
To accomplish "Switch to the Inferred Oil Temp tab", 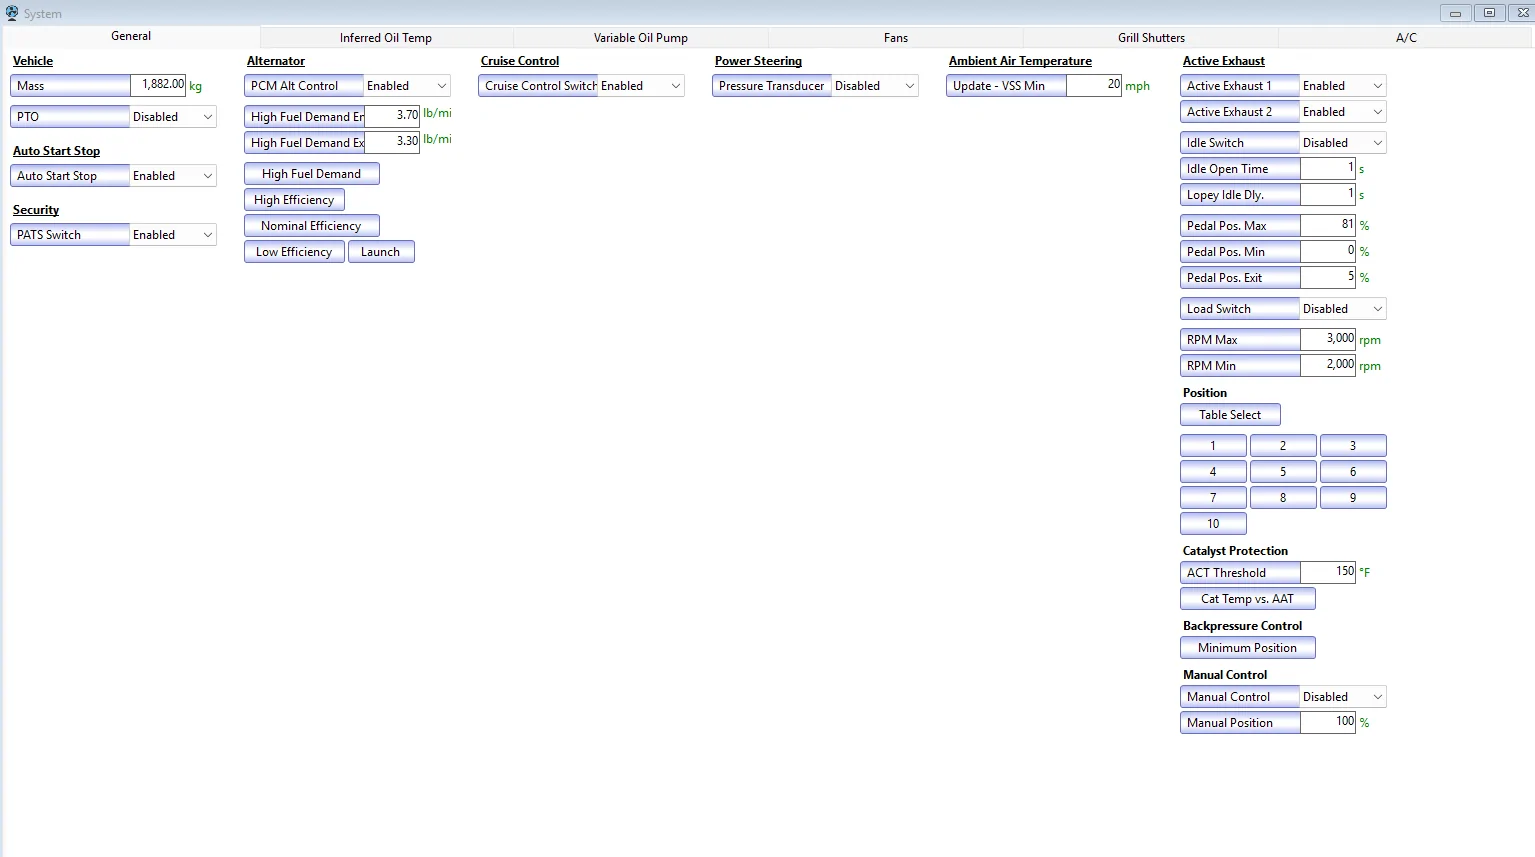I will click(x=386, y=38).
